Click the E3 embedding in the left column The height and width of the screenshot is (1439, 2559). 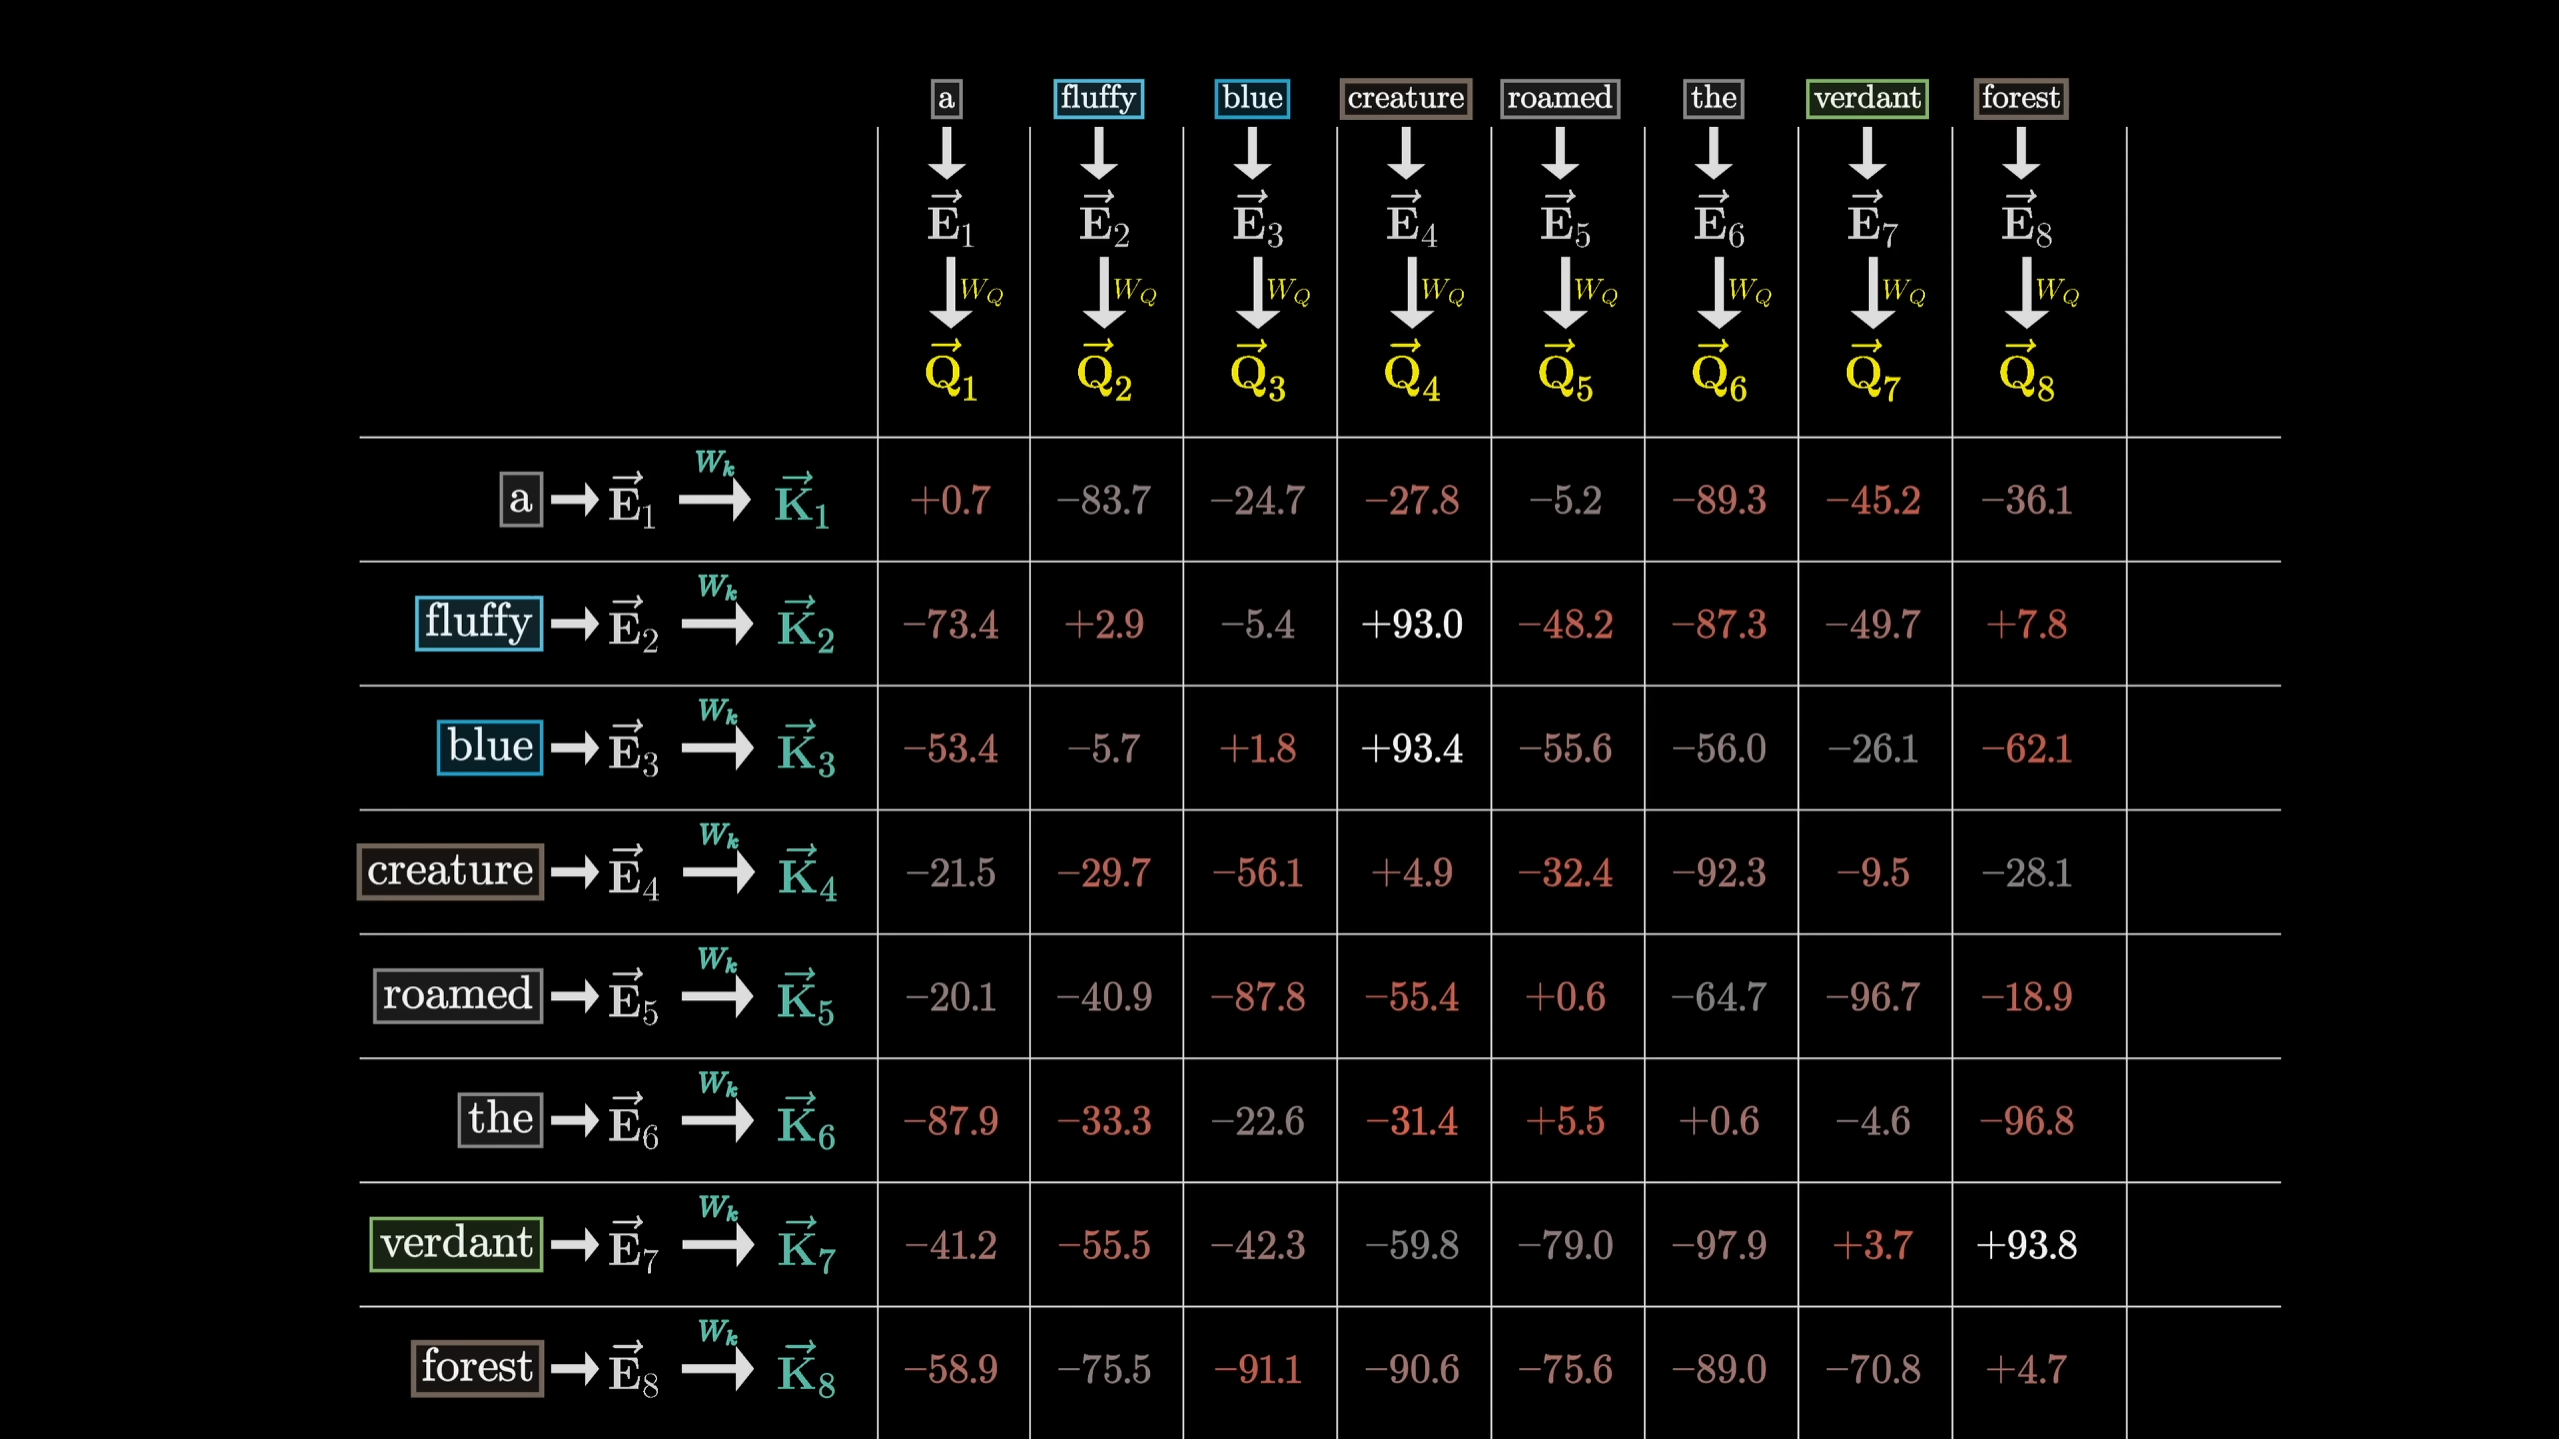(x=633, y=748)
